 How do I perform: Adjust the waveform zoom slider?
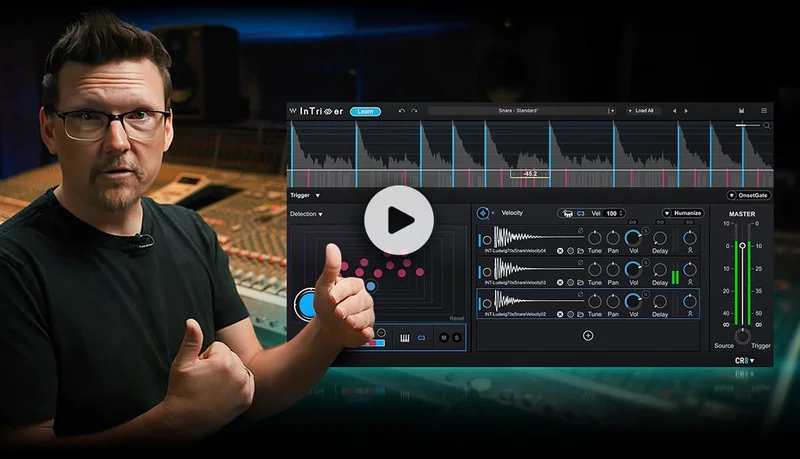(x=747, y=125)
